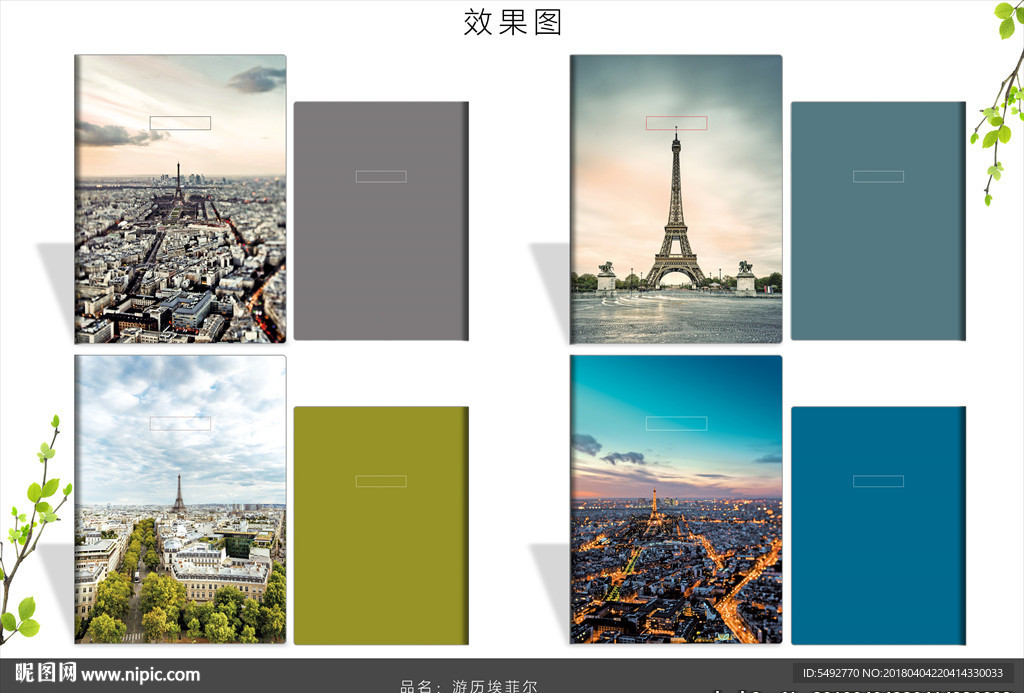Click label box on olive green cover
Screen dimensions: 1024x693
(381, 481)
